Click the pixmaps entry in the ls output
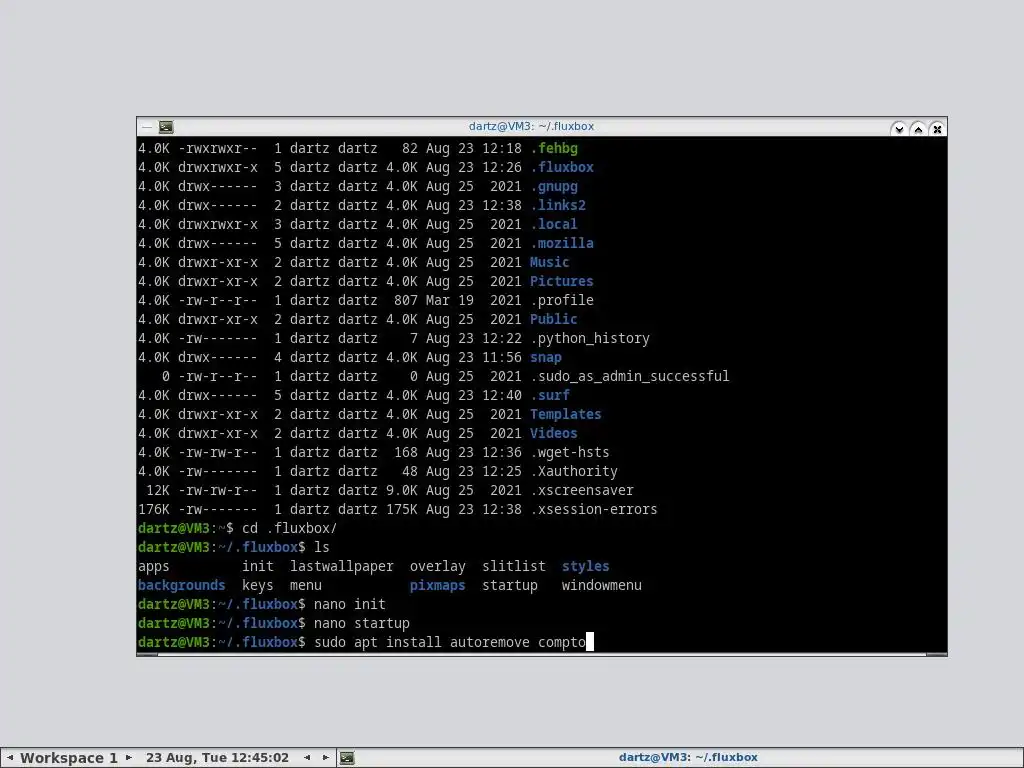Viewport: 1024px width, 768px height. pos(438,585)
